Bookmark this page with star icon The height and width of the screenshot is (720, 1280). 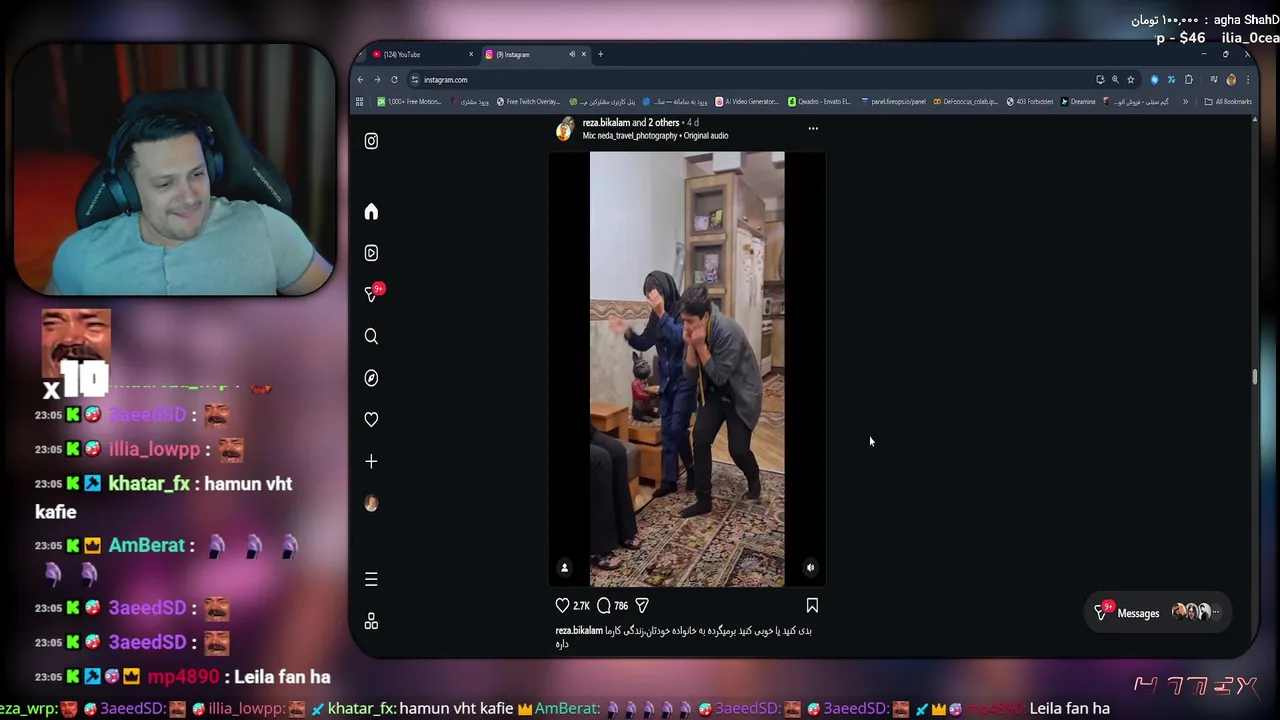[1131, 80]
